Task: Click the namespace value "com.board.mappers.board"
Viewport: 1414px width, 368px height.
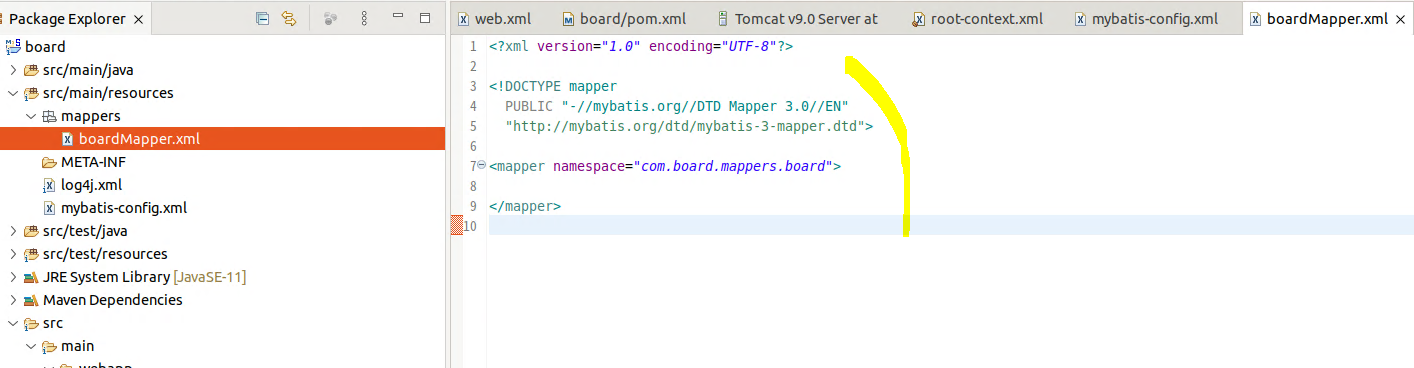Action: pos(733,167)
